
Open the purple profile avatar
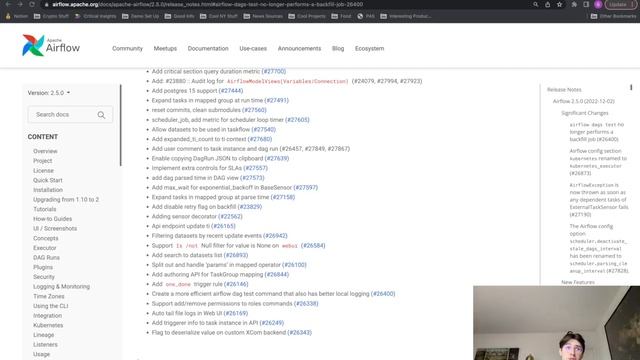coord(598,4)
